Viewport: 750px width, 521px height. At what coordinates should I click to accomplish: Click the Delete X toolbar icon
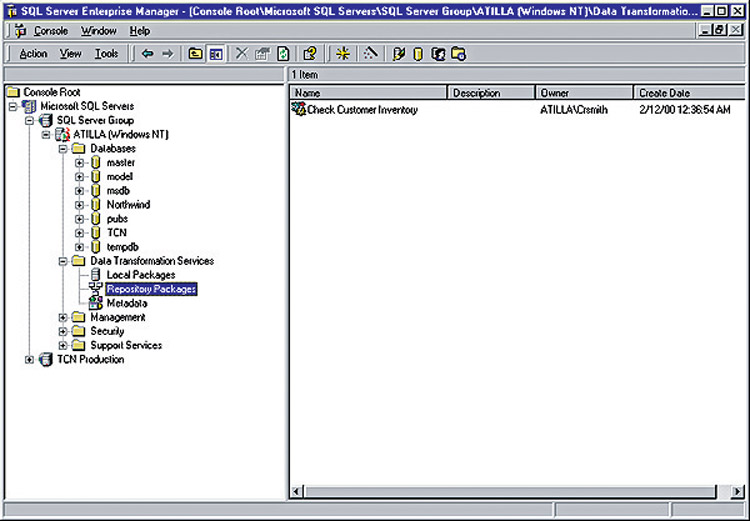242,54
